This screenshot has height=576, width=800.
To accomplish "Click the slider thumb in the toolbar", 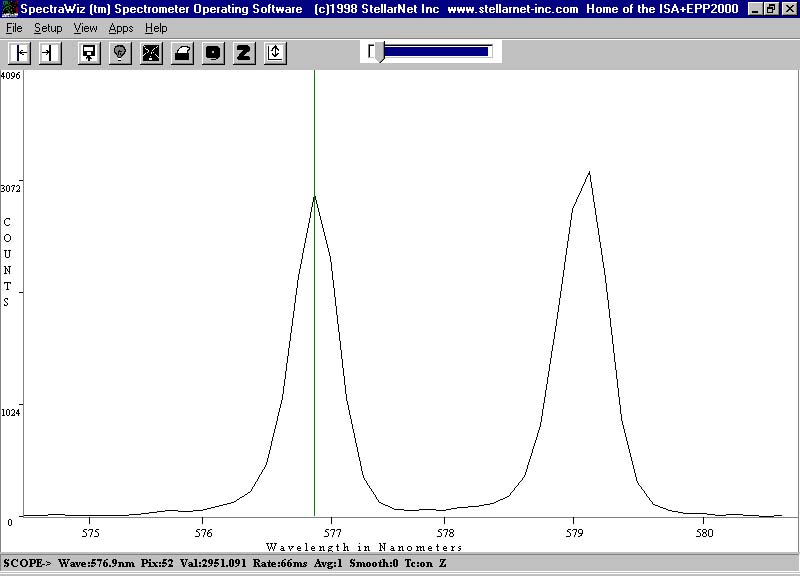I will [379, 53].
